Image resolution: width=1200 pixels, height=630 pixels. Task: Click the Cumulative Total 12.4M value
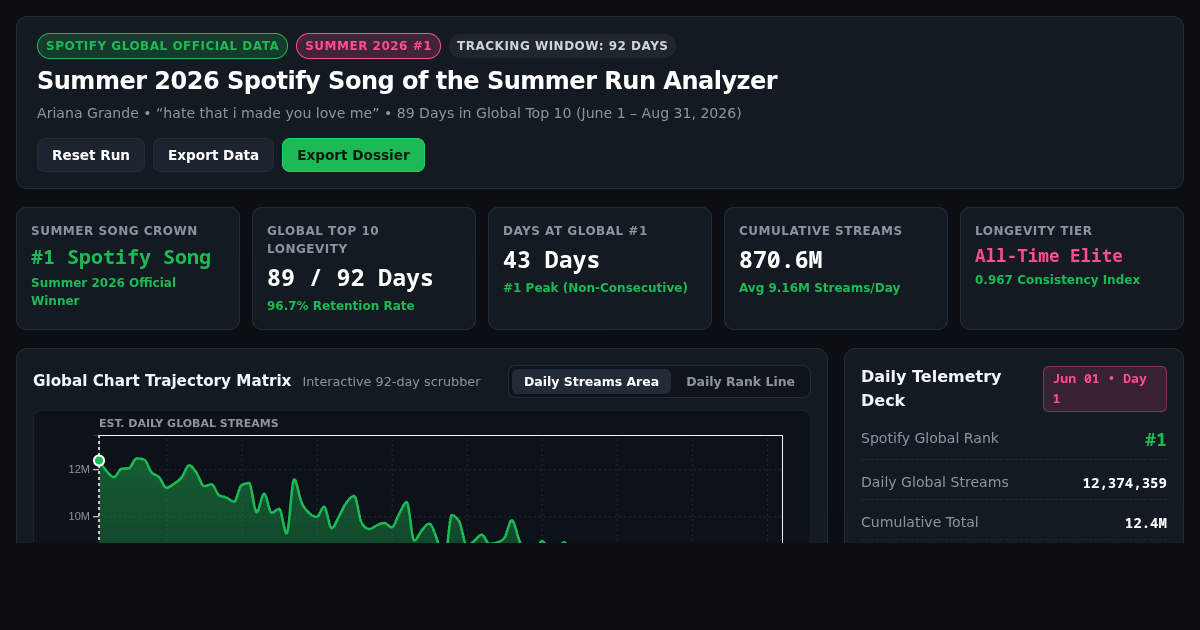[1145, 523]
